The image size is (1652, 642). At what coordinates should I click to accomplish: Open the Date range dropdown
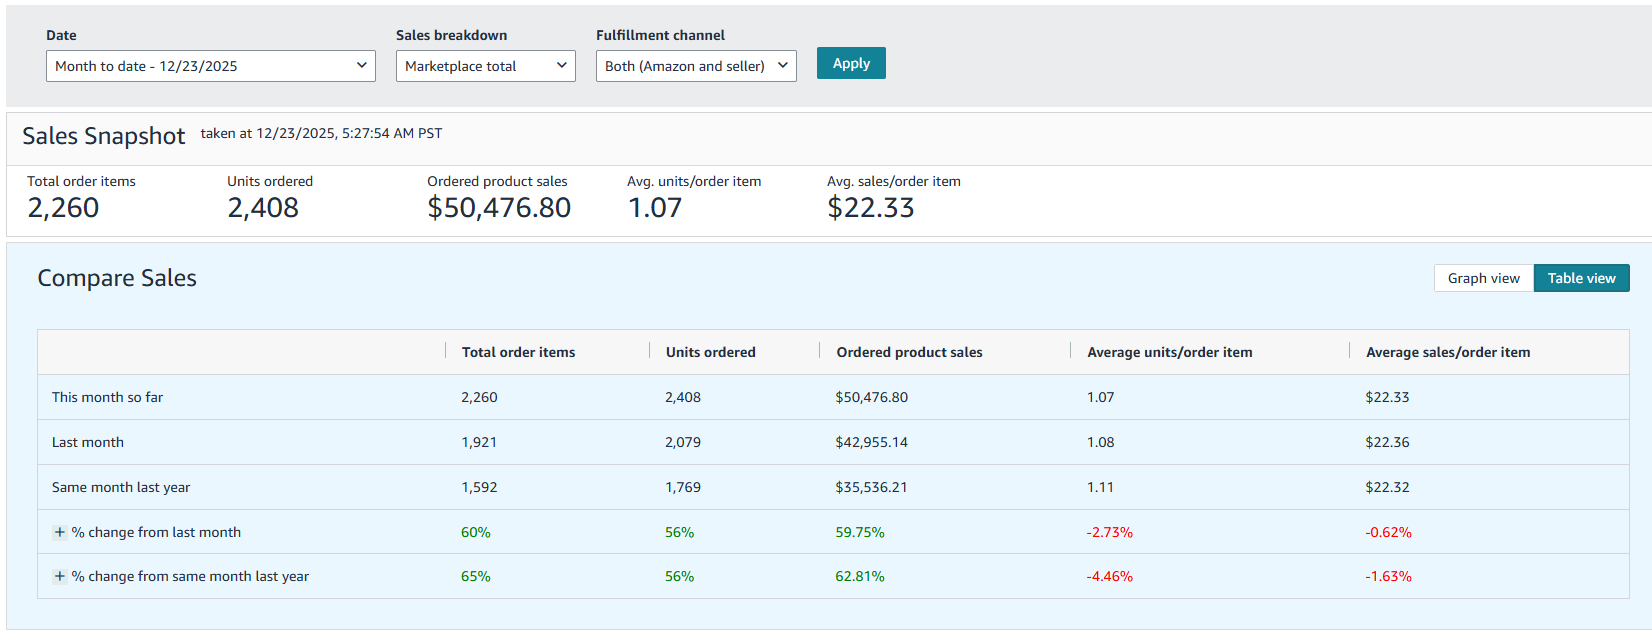210,66
